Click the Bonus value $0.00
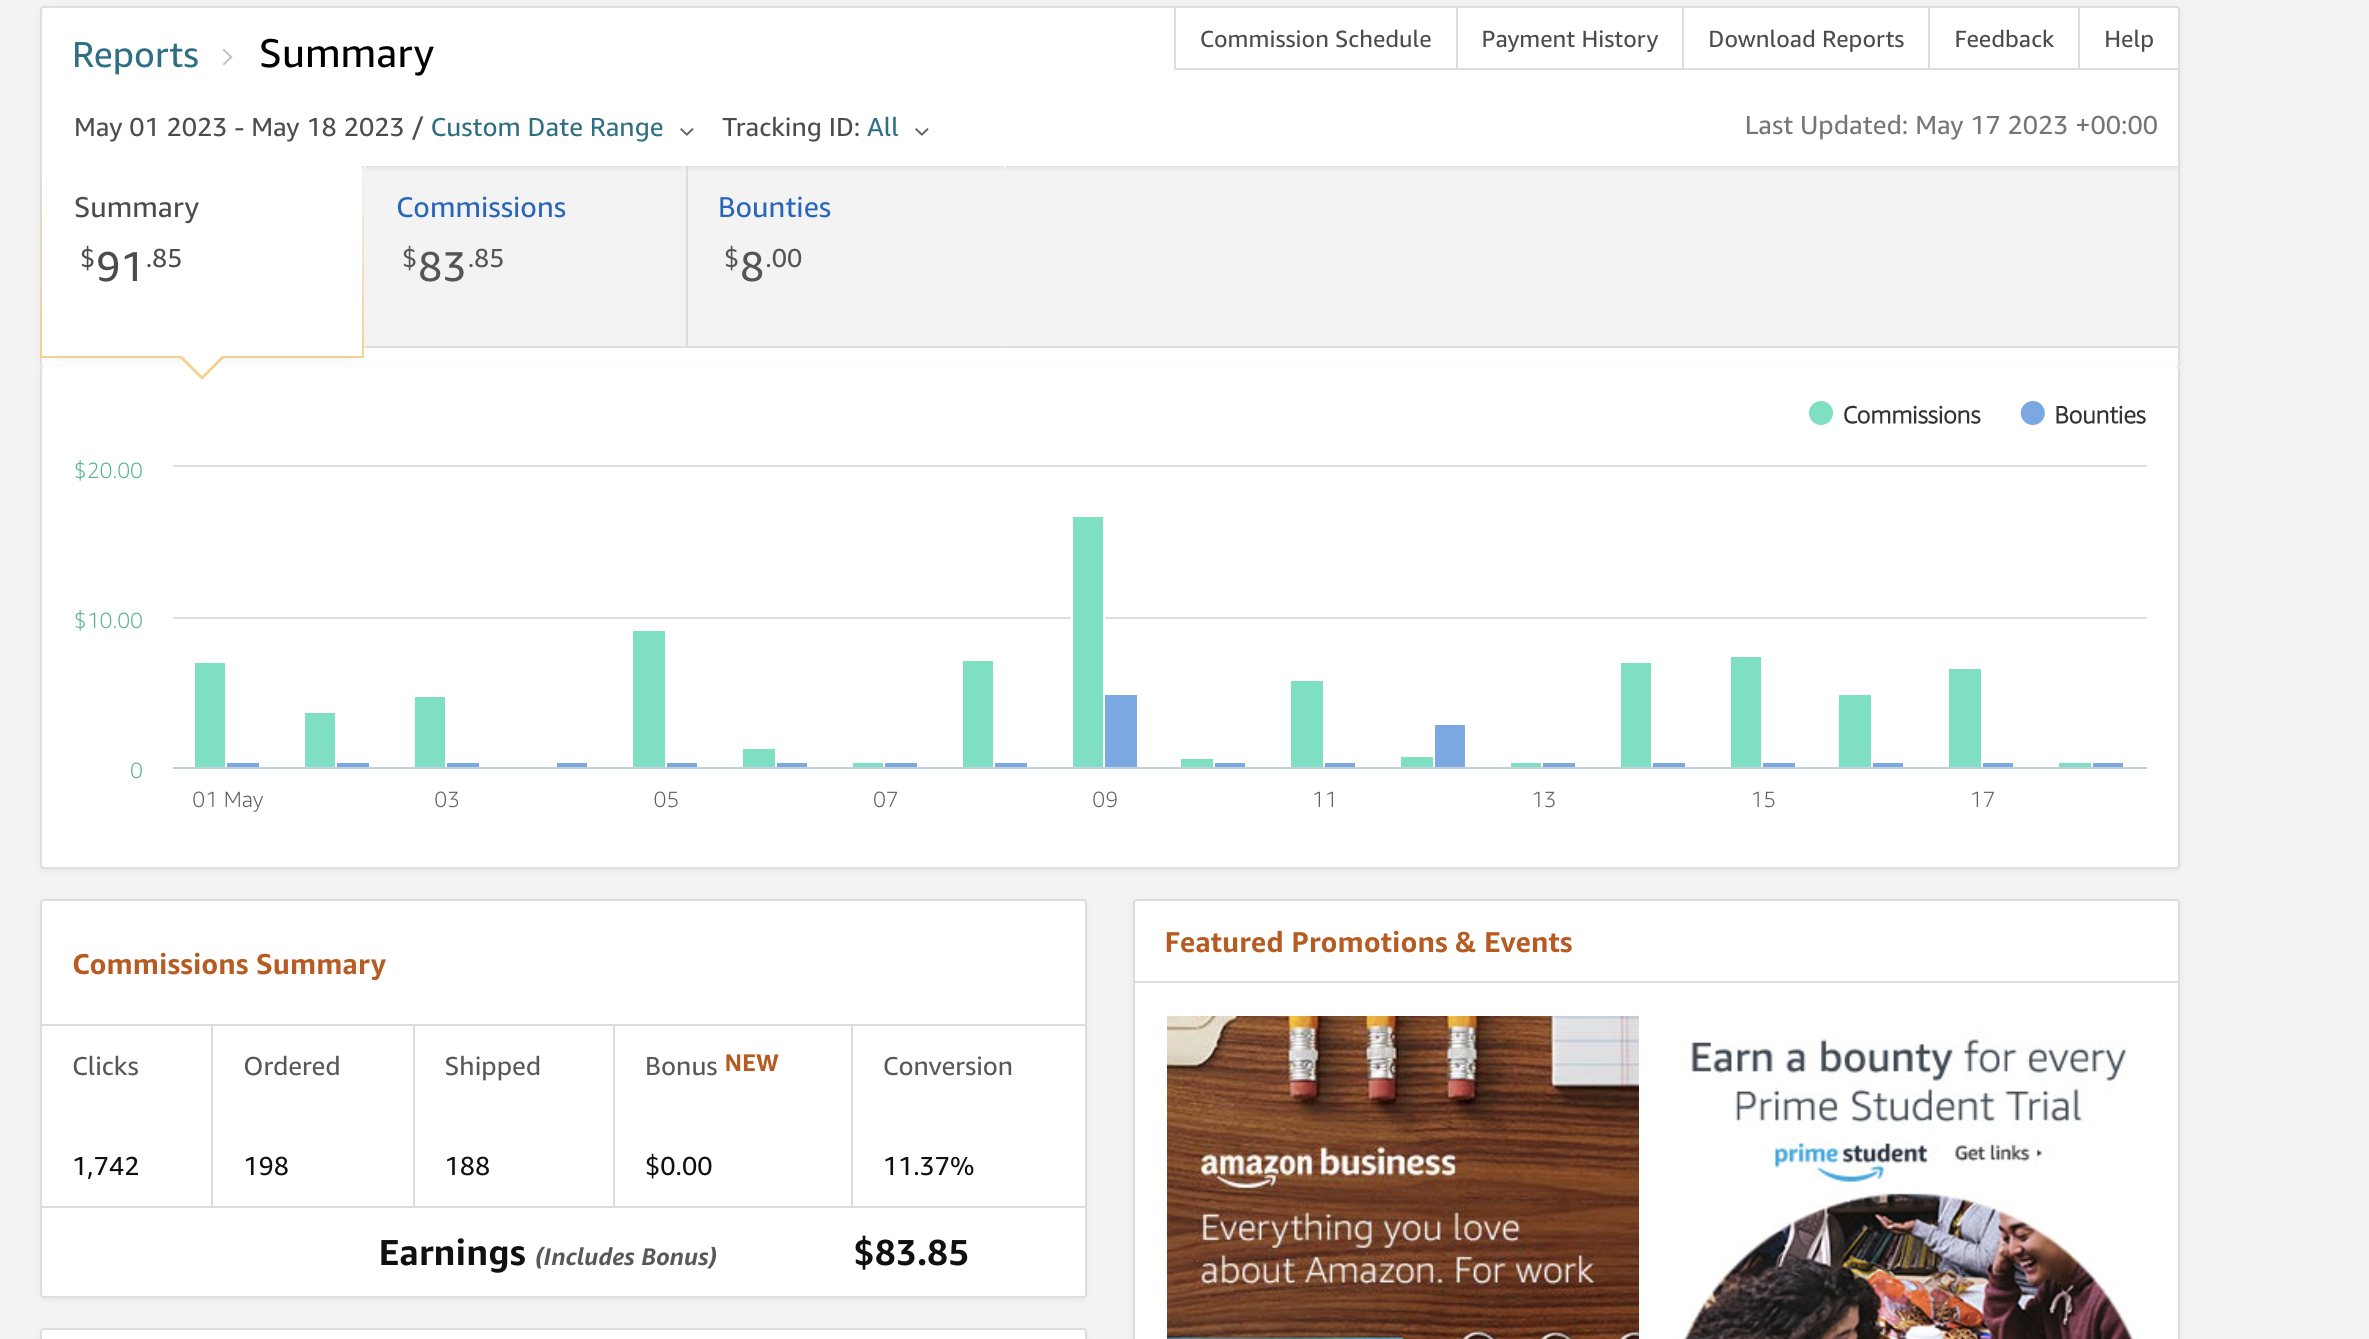 pyautogui.click(x=679, y=1166)
